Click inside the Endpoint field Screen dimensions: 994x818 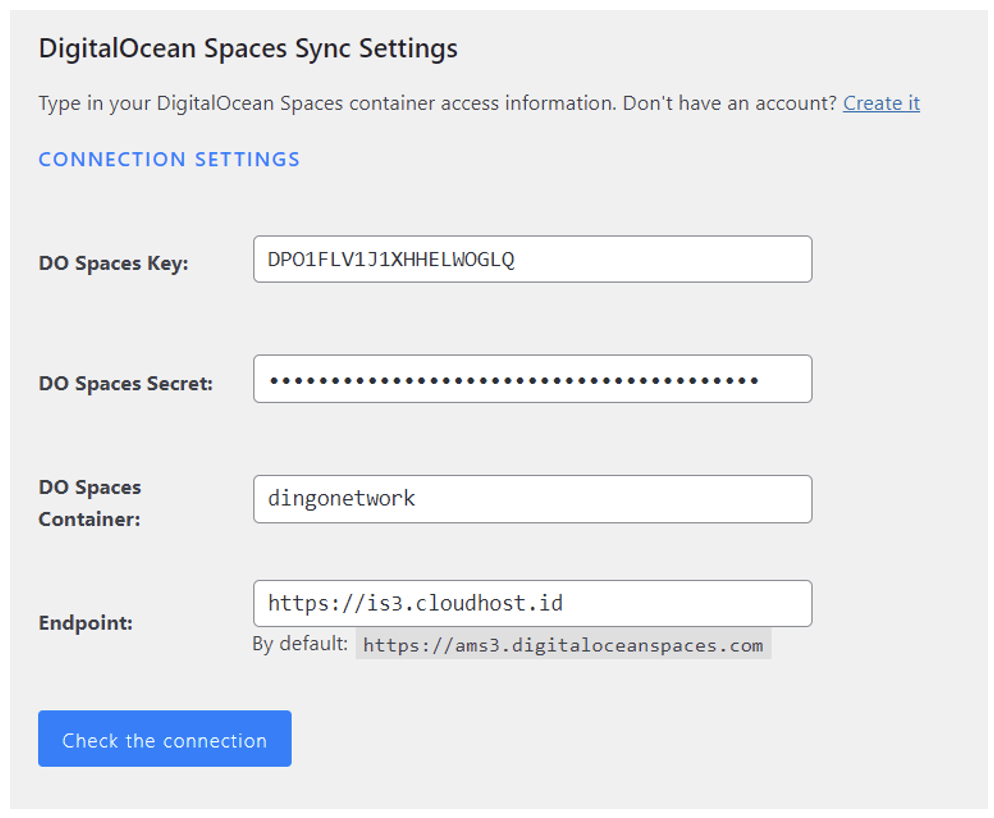coord(530,603)
